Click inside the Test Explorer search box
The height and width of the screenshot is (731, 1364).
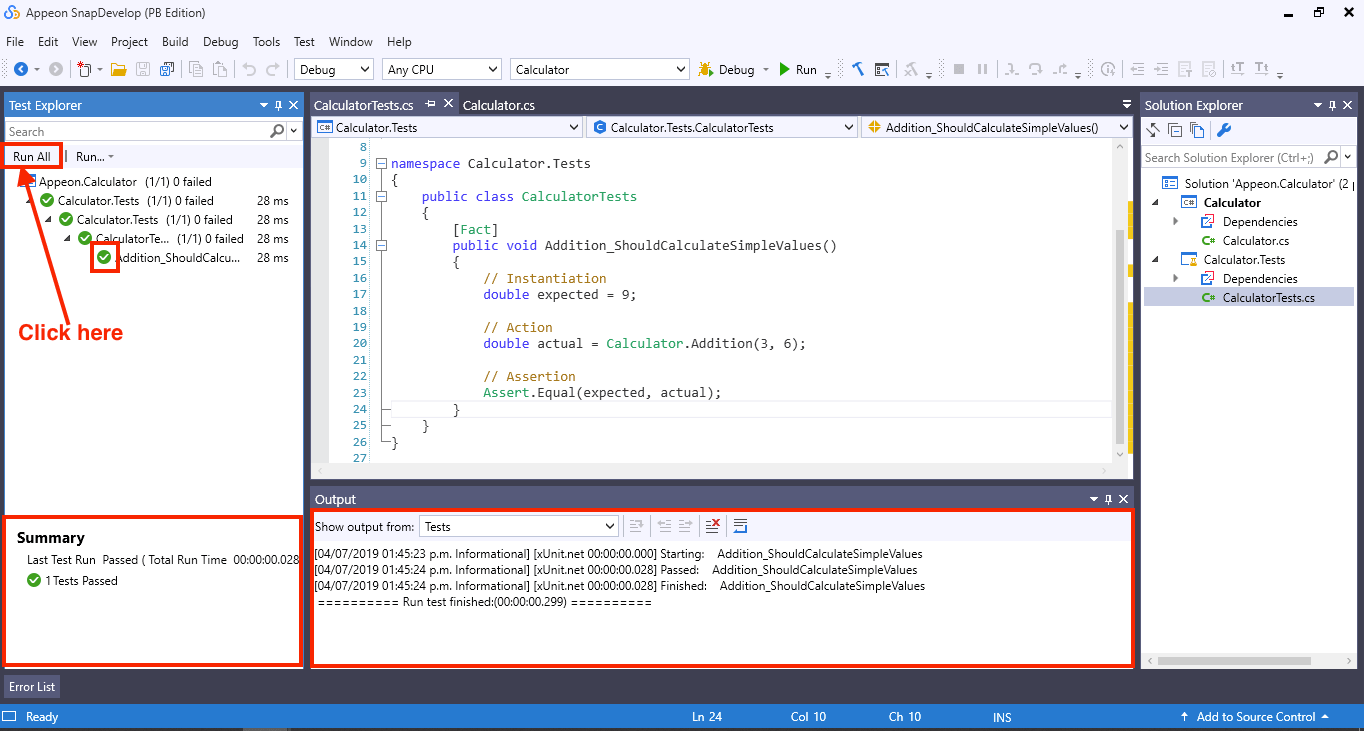click(130, 131)
